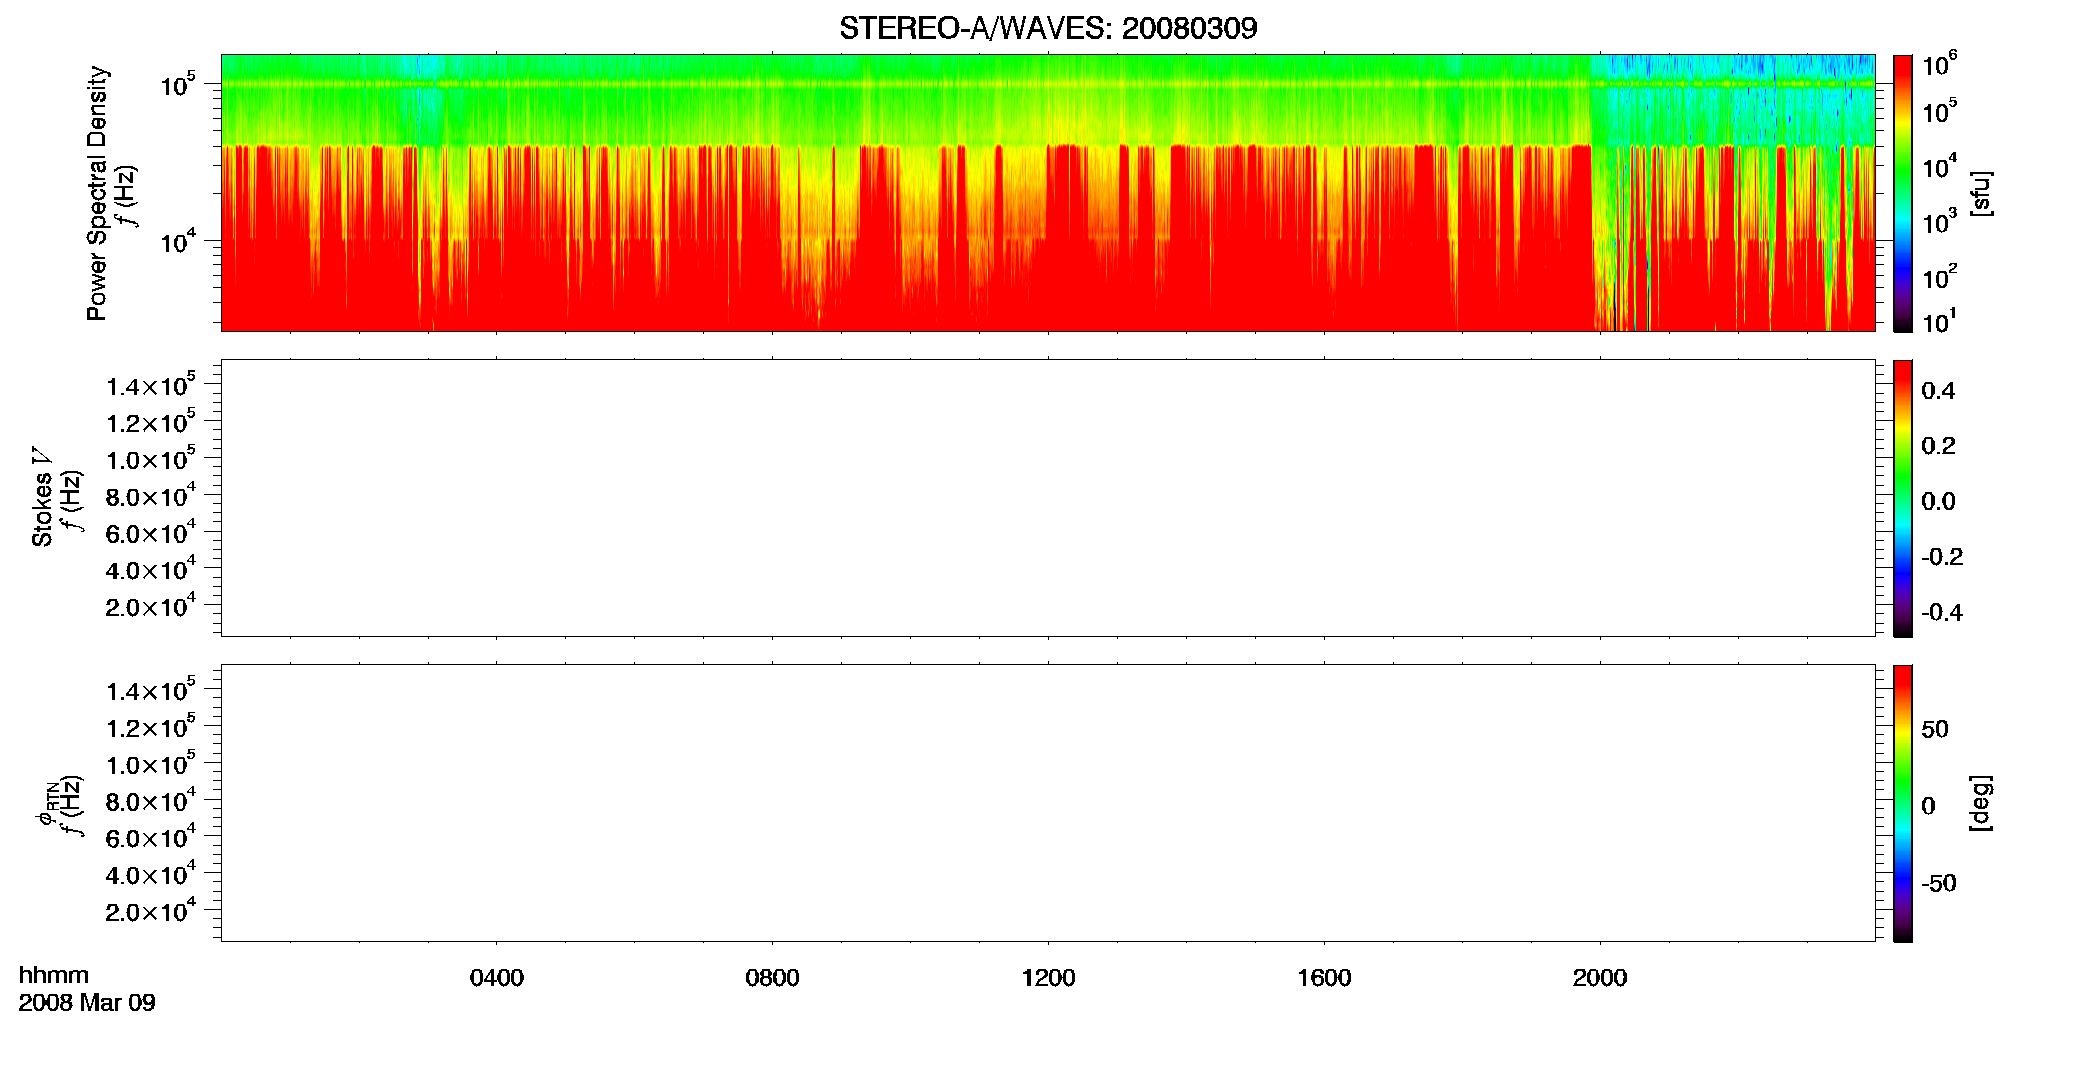Click the phi RTN degree color bar
Viewport: 2096px width, 1080px height.
click(x=1903, y=803)
